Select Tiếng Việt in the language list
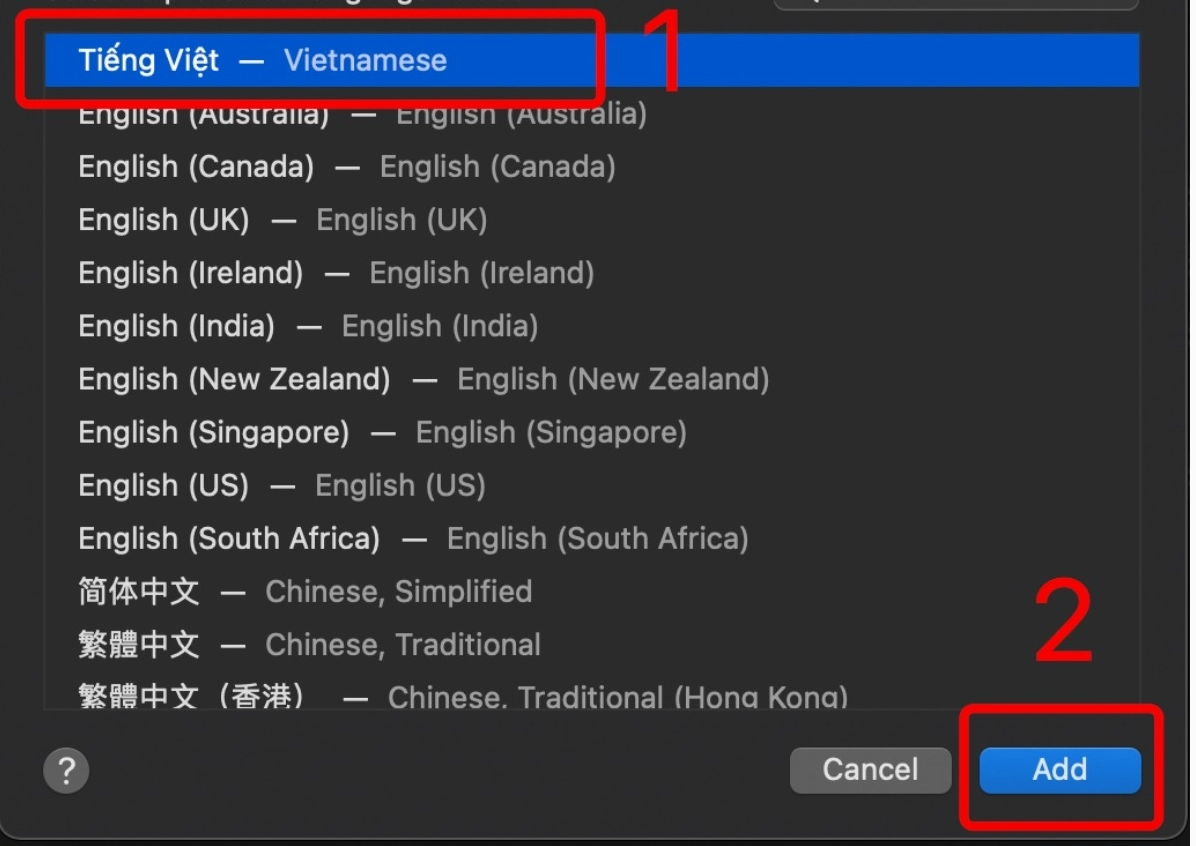The width and height of the screenshot is (1196, 846). click(x=149, y=60)
